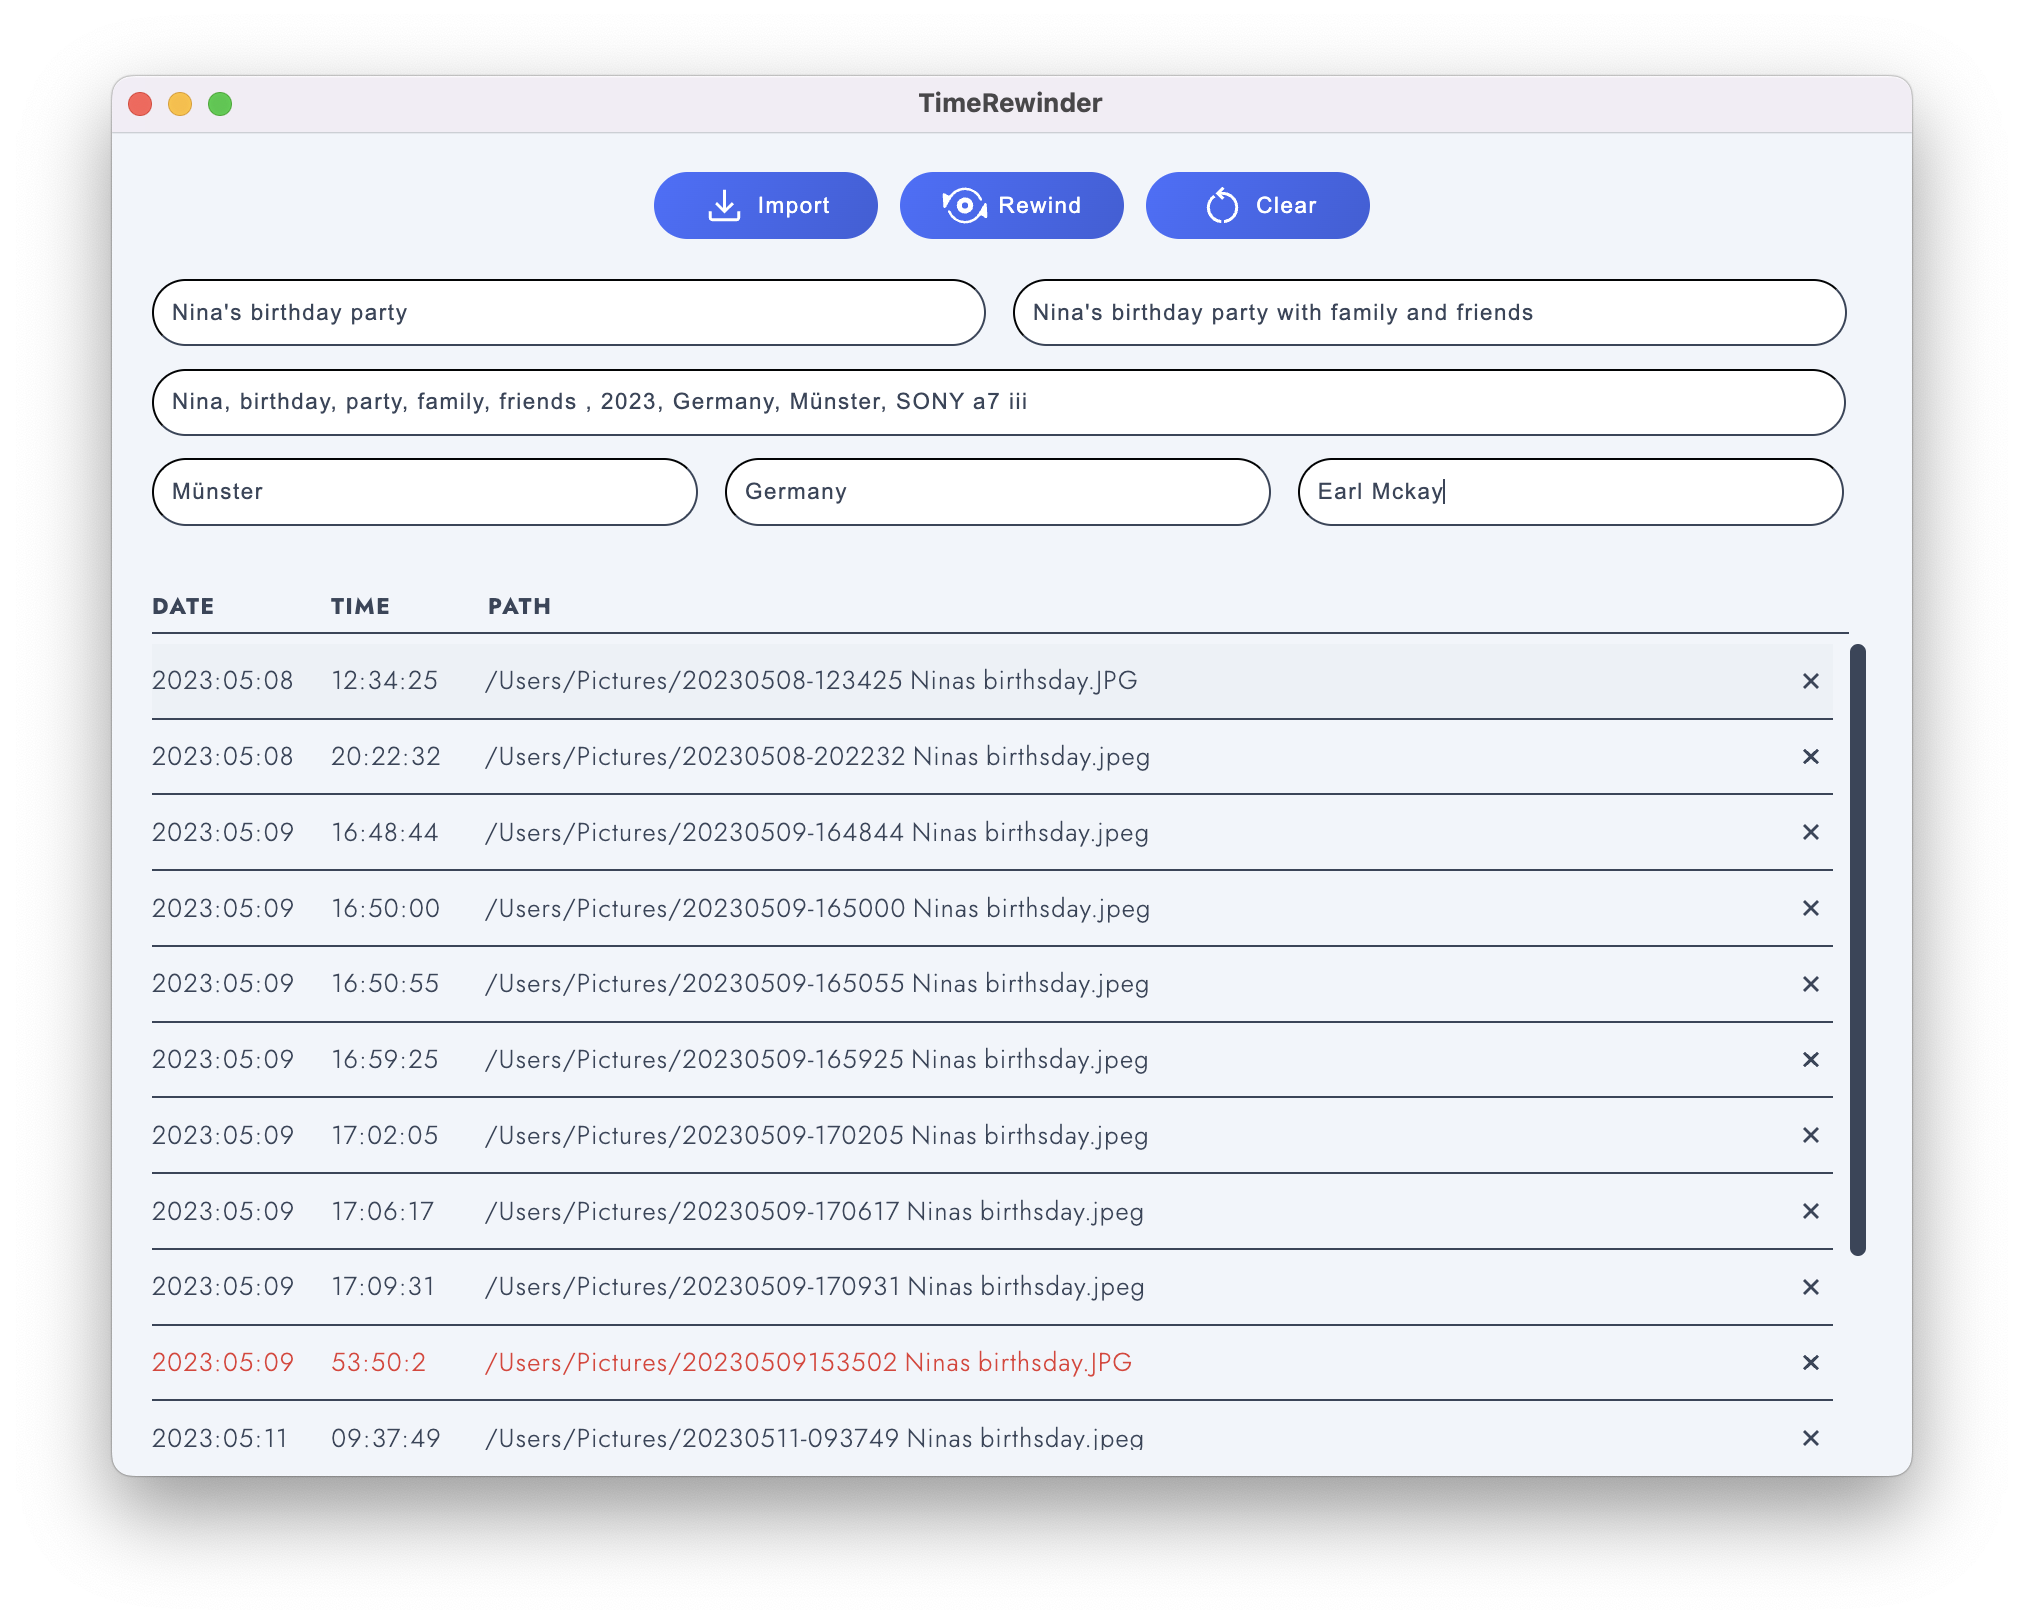Remove the 20:22:32 row with X icon
This screenshot has width=2024, height=1624.
point(1810,757)
